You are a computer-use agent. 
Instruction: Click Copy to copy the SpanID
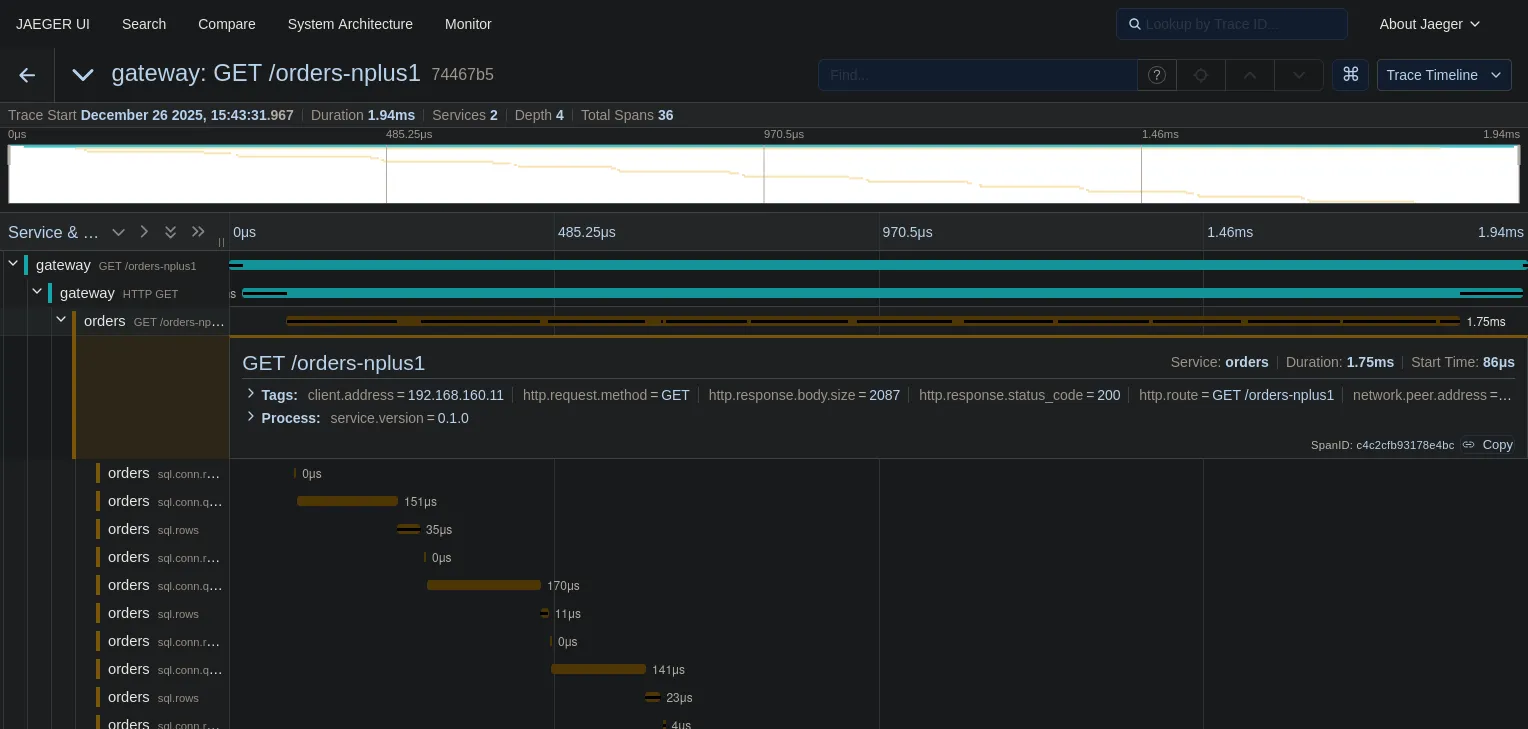tap(1496, 445)
